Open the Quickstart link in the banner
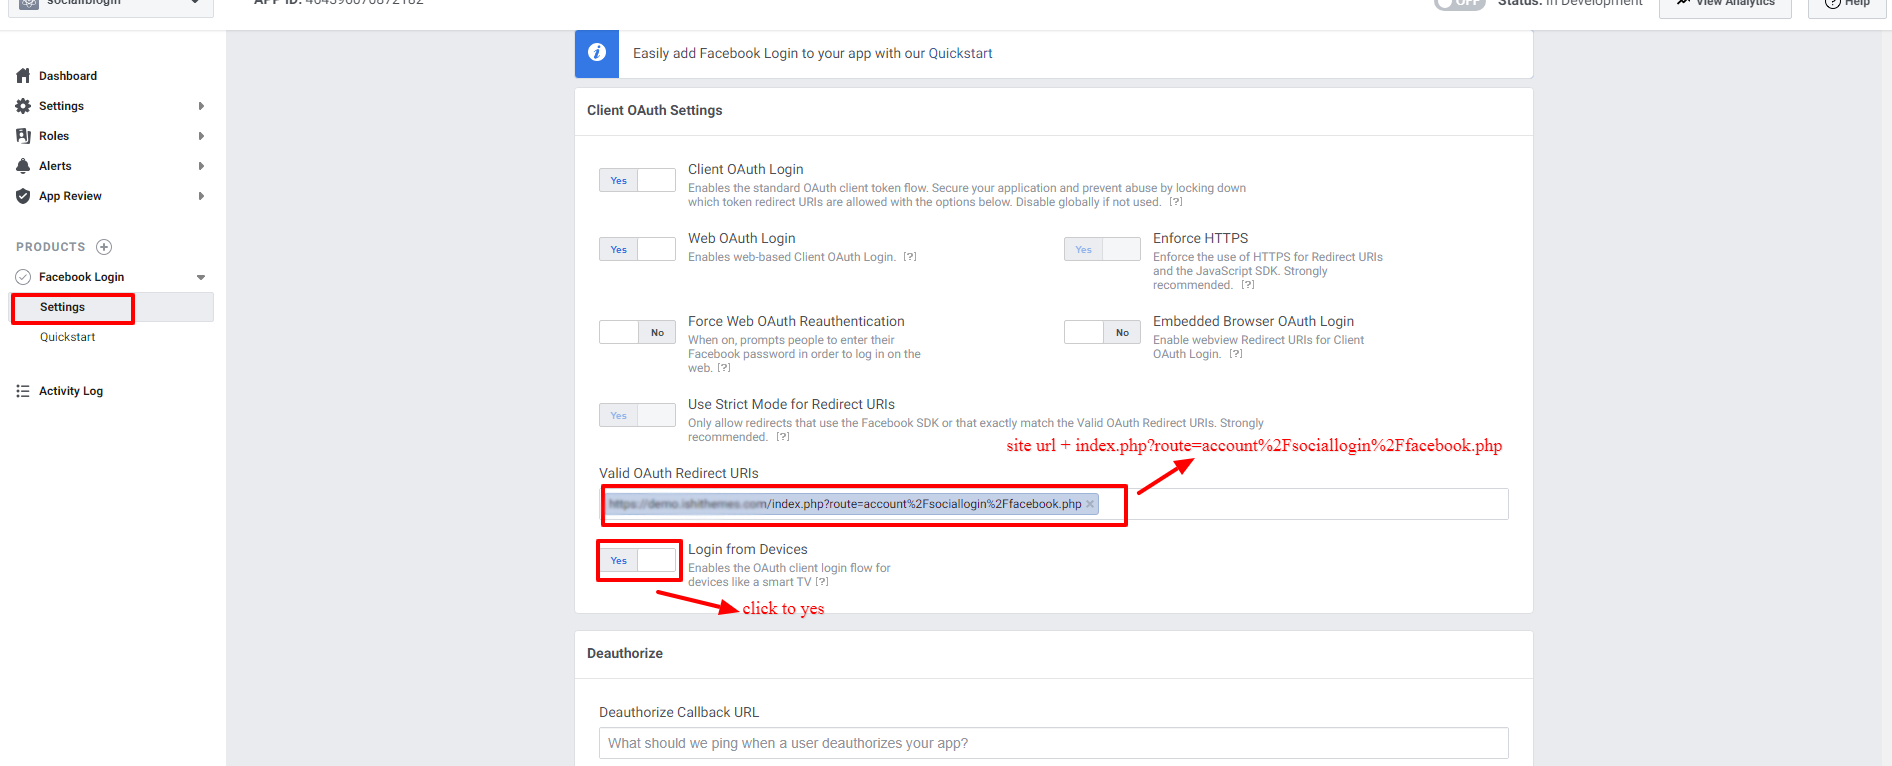This screenshot has width=1892, height=766. coord(960,53)
